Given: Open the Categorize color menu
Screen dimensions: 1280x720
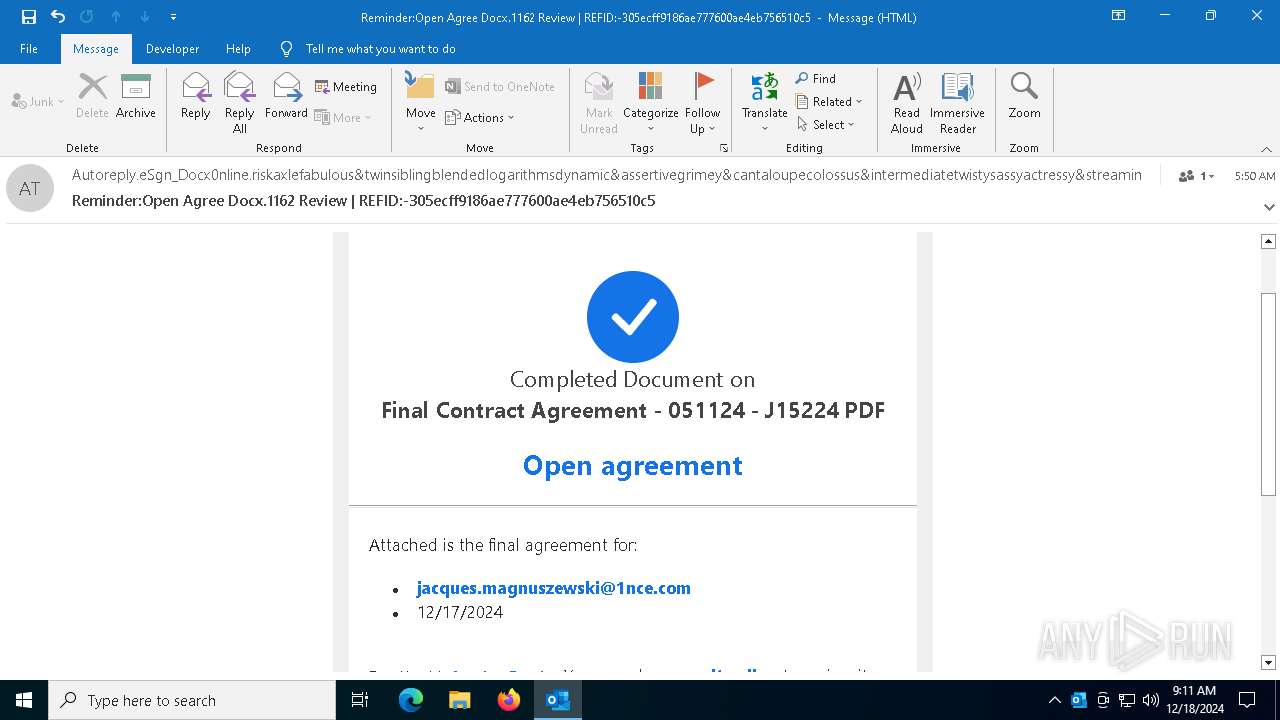Looking at the screenshot, I should (651, 102).
